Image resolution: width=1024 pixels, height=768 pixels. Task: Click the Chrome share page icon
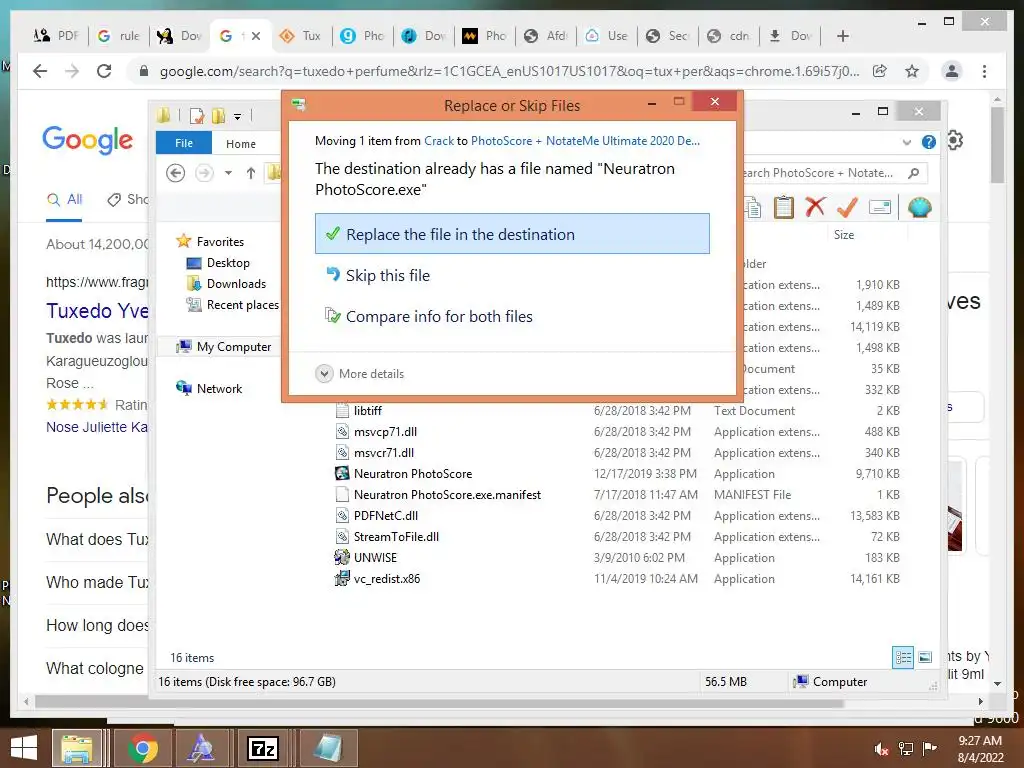click(880, 71)
